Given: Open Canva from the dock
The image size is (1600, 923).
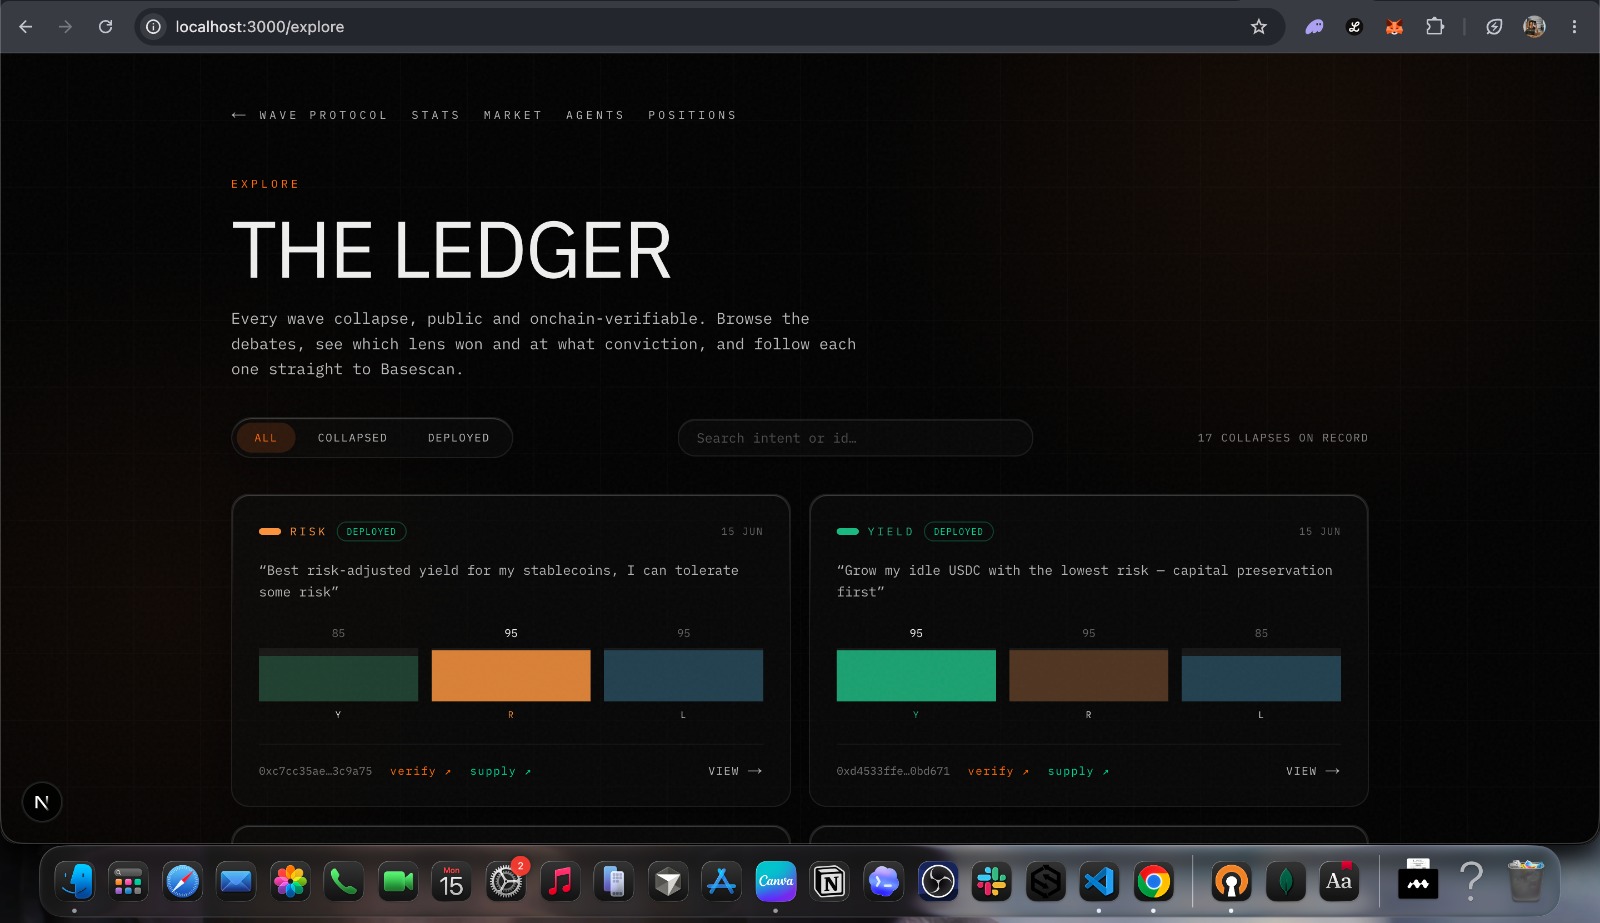Looking at the screenshot, I should click(x=776, y=882).
